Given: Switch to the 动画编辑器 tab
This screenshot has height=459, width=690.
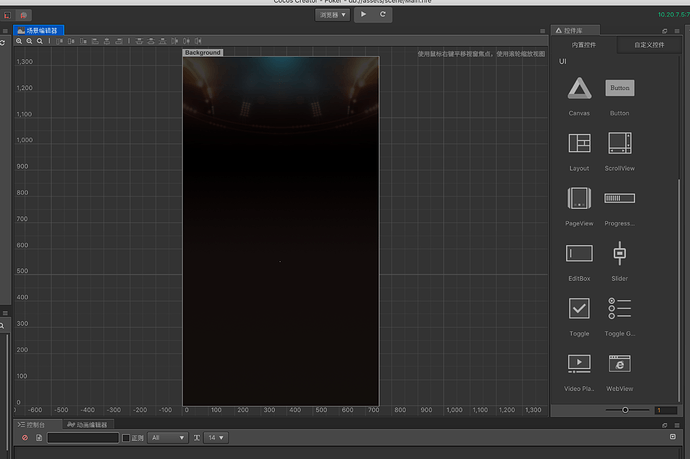Looking at the screenshot, I should [88, 425].
